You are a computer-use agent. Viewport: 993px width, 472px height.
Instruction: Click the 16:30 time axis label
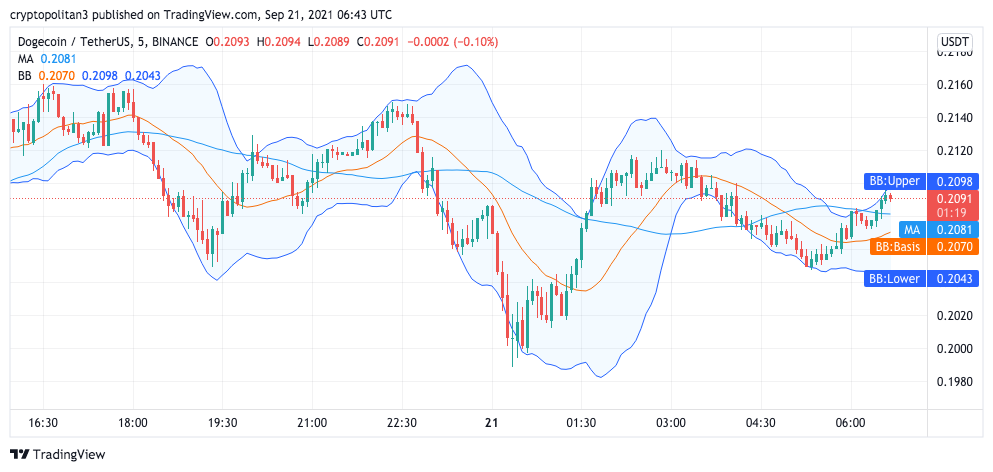coord(44,423)
